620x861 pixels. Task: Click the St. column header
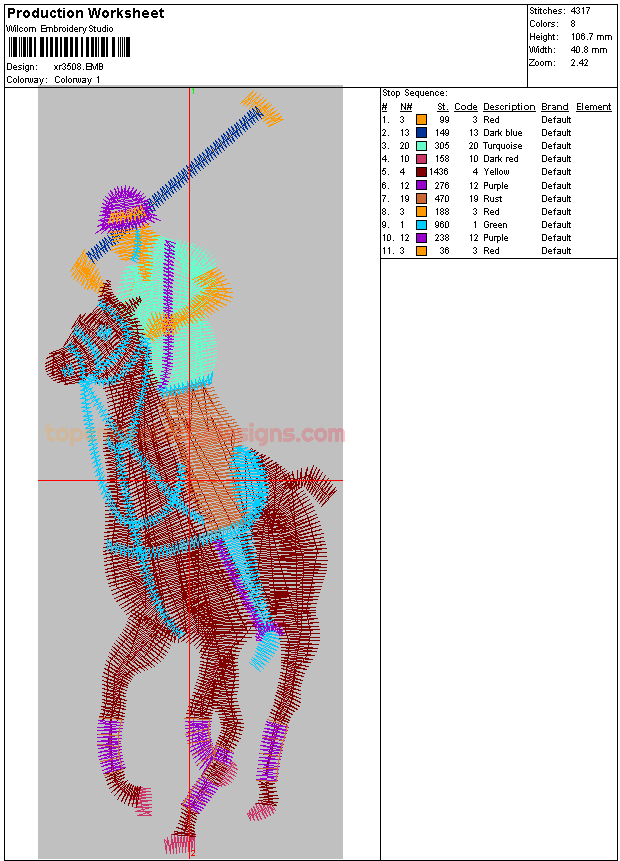[443, 107]
